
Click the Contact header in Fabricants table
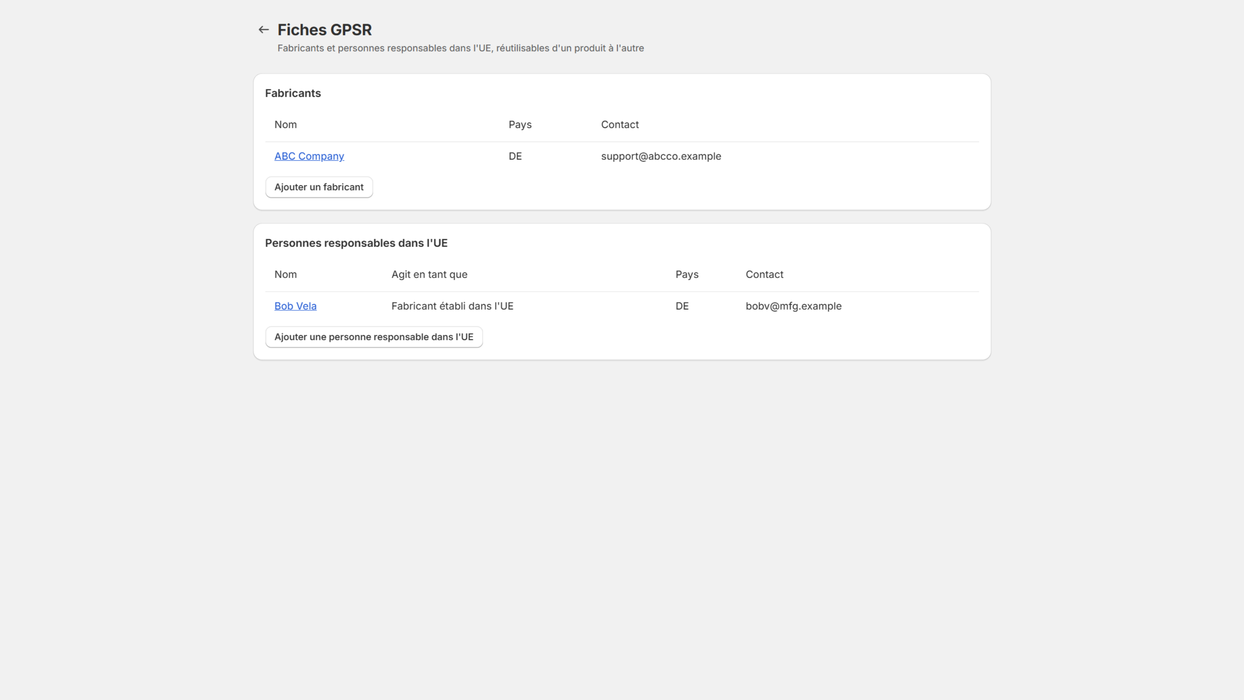point(620,125)
